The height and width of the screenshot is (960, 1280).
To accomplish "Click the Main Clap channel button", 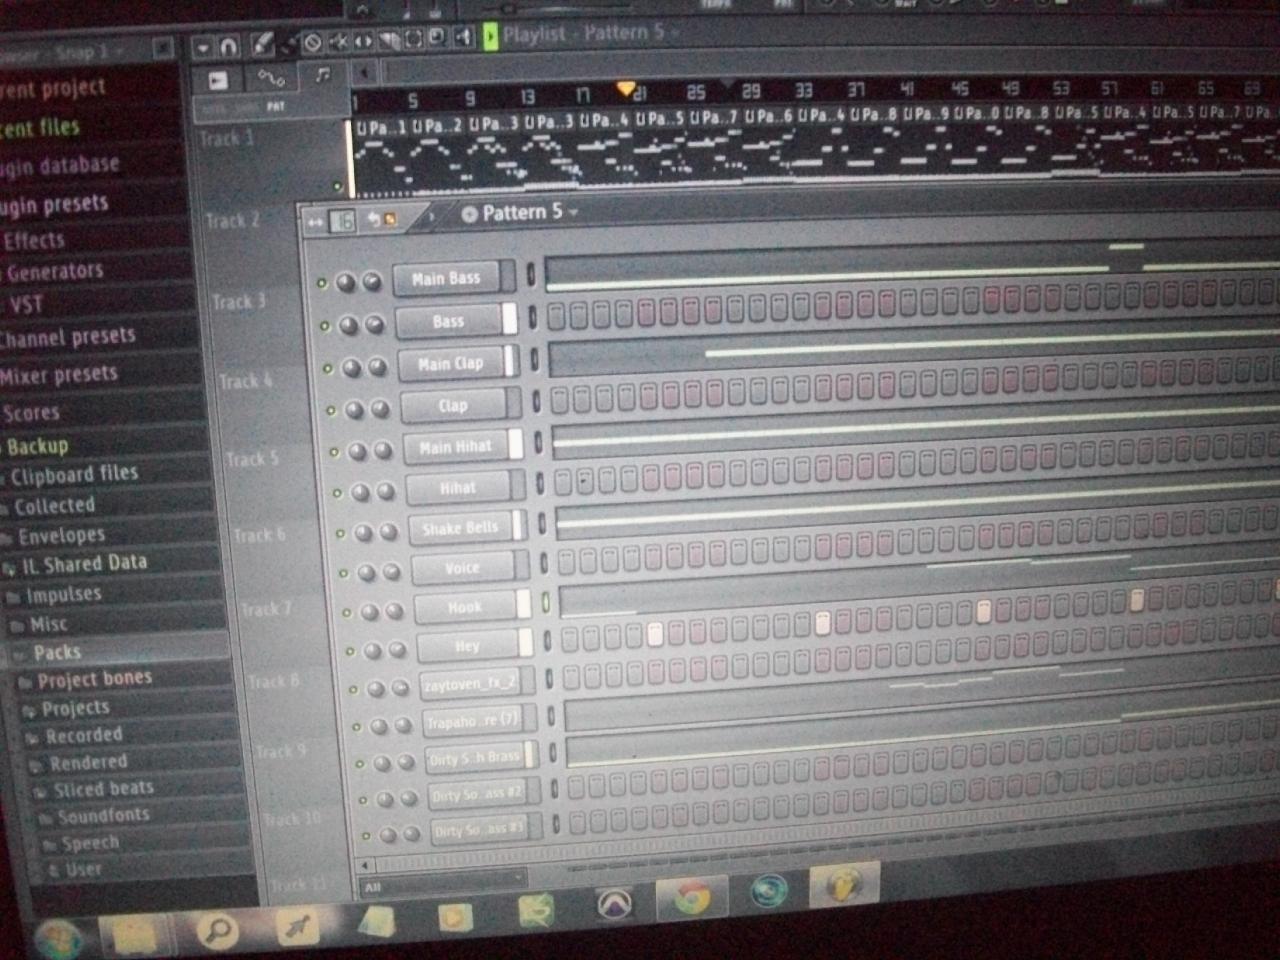I will (x=451, y=364).
